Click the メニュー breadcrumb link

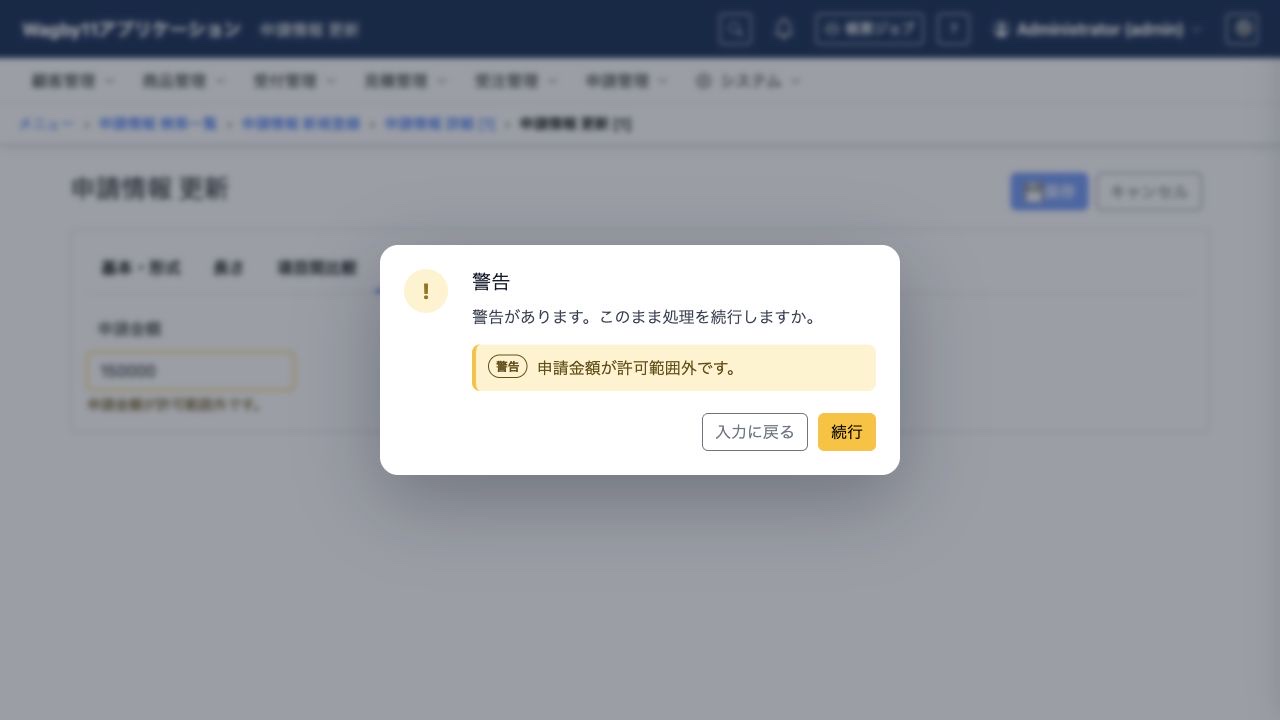(x=47, y=124)
